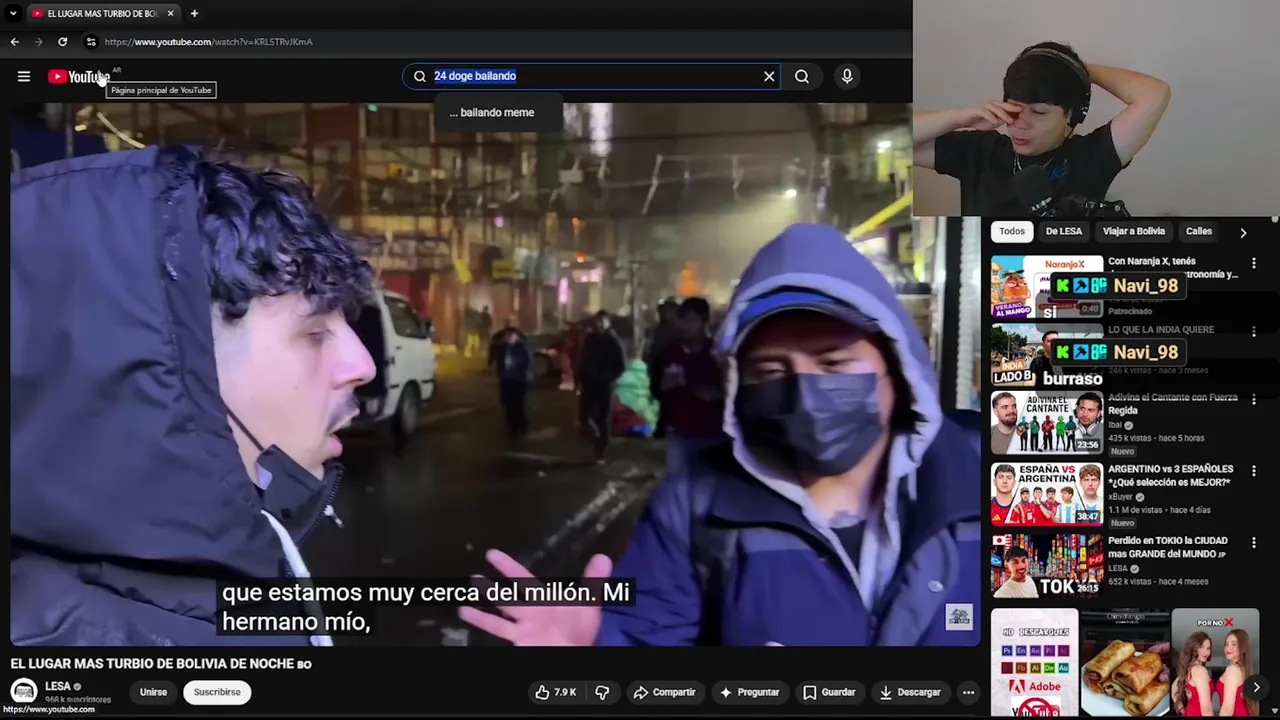Open the three-dot more actions menu below the video
Screen dimensions: 1280x720
968,692
